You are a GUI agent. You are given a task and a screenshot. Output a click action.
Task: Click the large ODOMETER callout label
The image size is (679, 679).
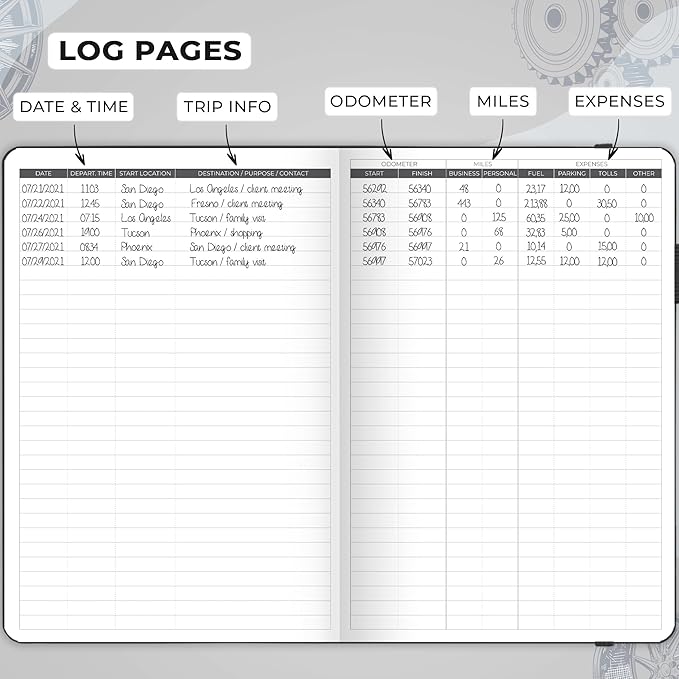click(381, 101)
